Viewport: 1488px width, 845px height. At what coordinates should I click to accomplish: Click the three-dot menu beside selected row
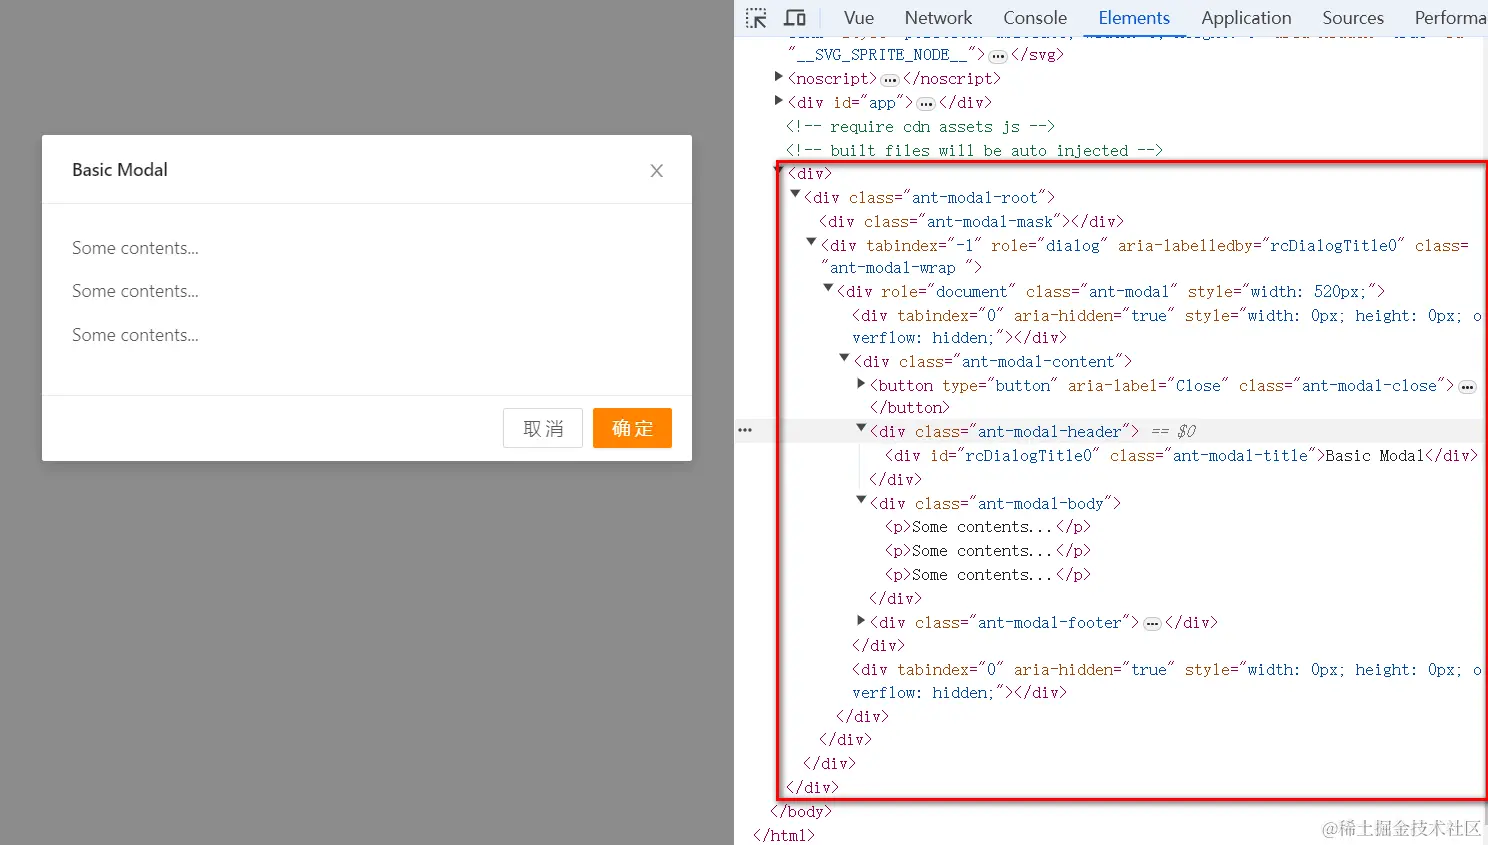click(x=745, y=430)
